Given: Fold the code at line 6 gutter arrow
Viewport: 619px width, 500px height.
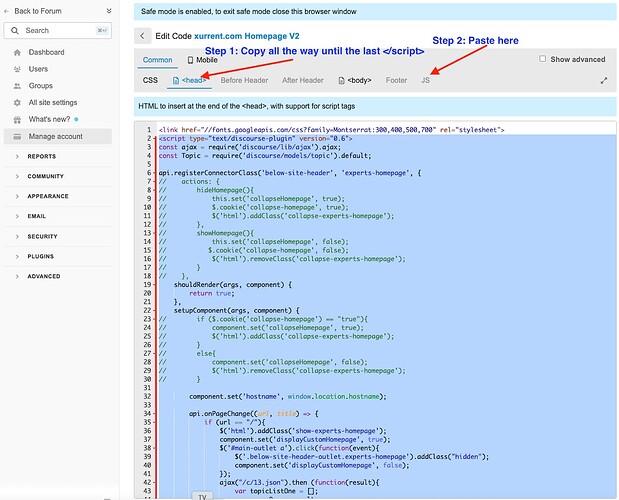Looking at the screenshot, I should pos(154,173).
